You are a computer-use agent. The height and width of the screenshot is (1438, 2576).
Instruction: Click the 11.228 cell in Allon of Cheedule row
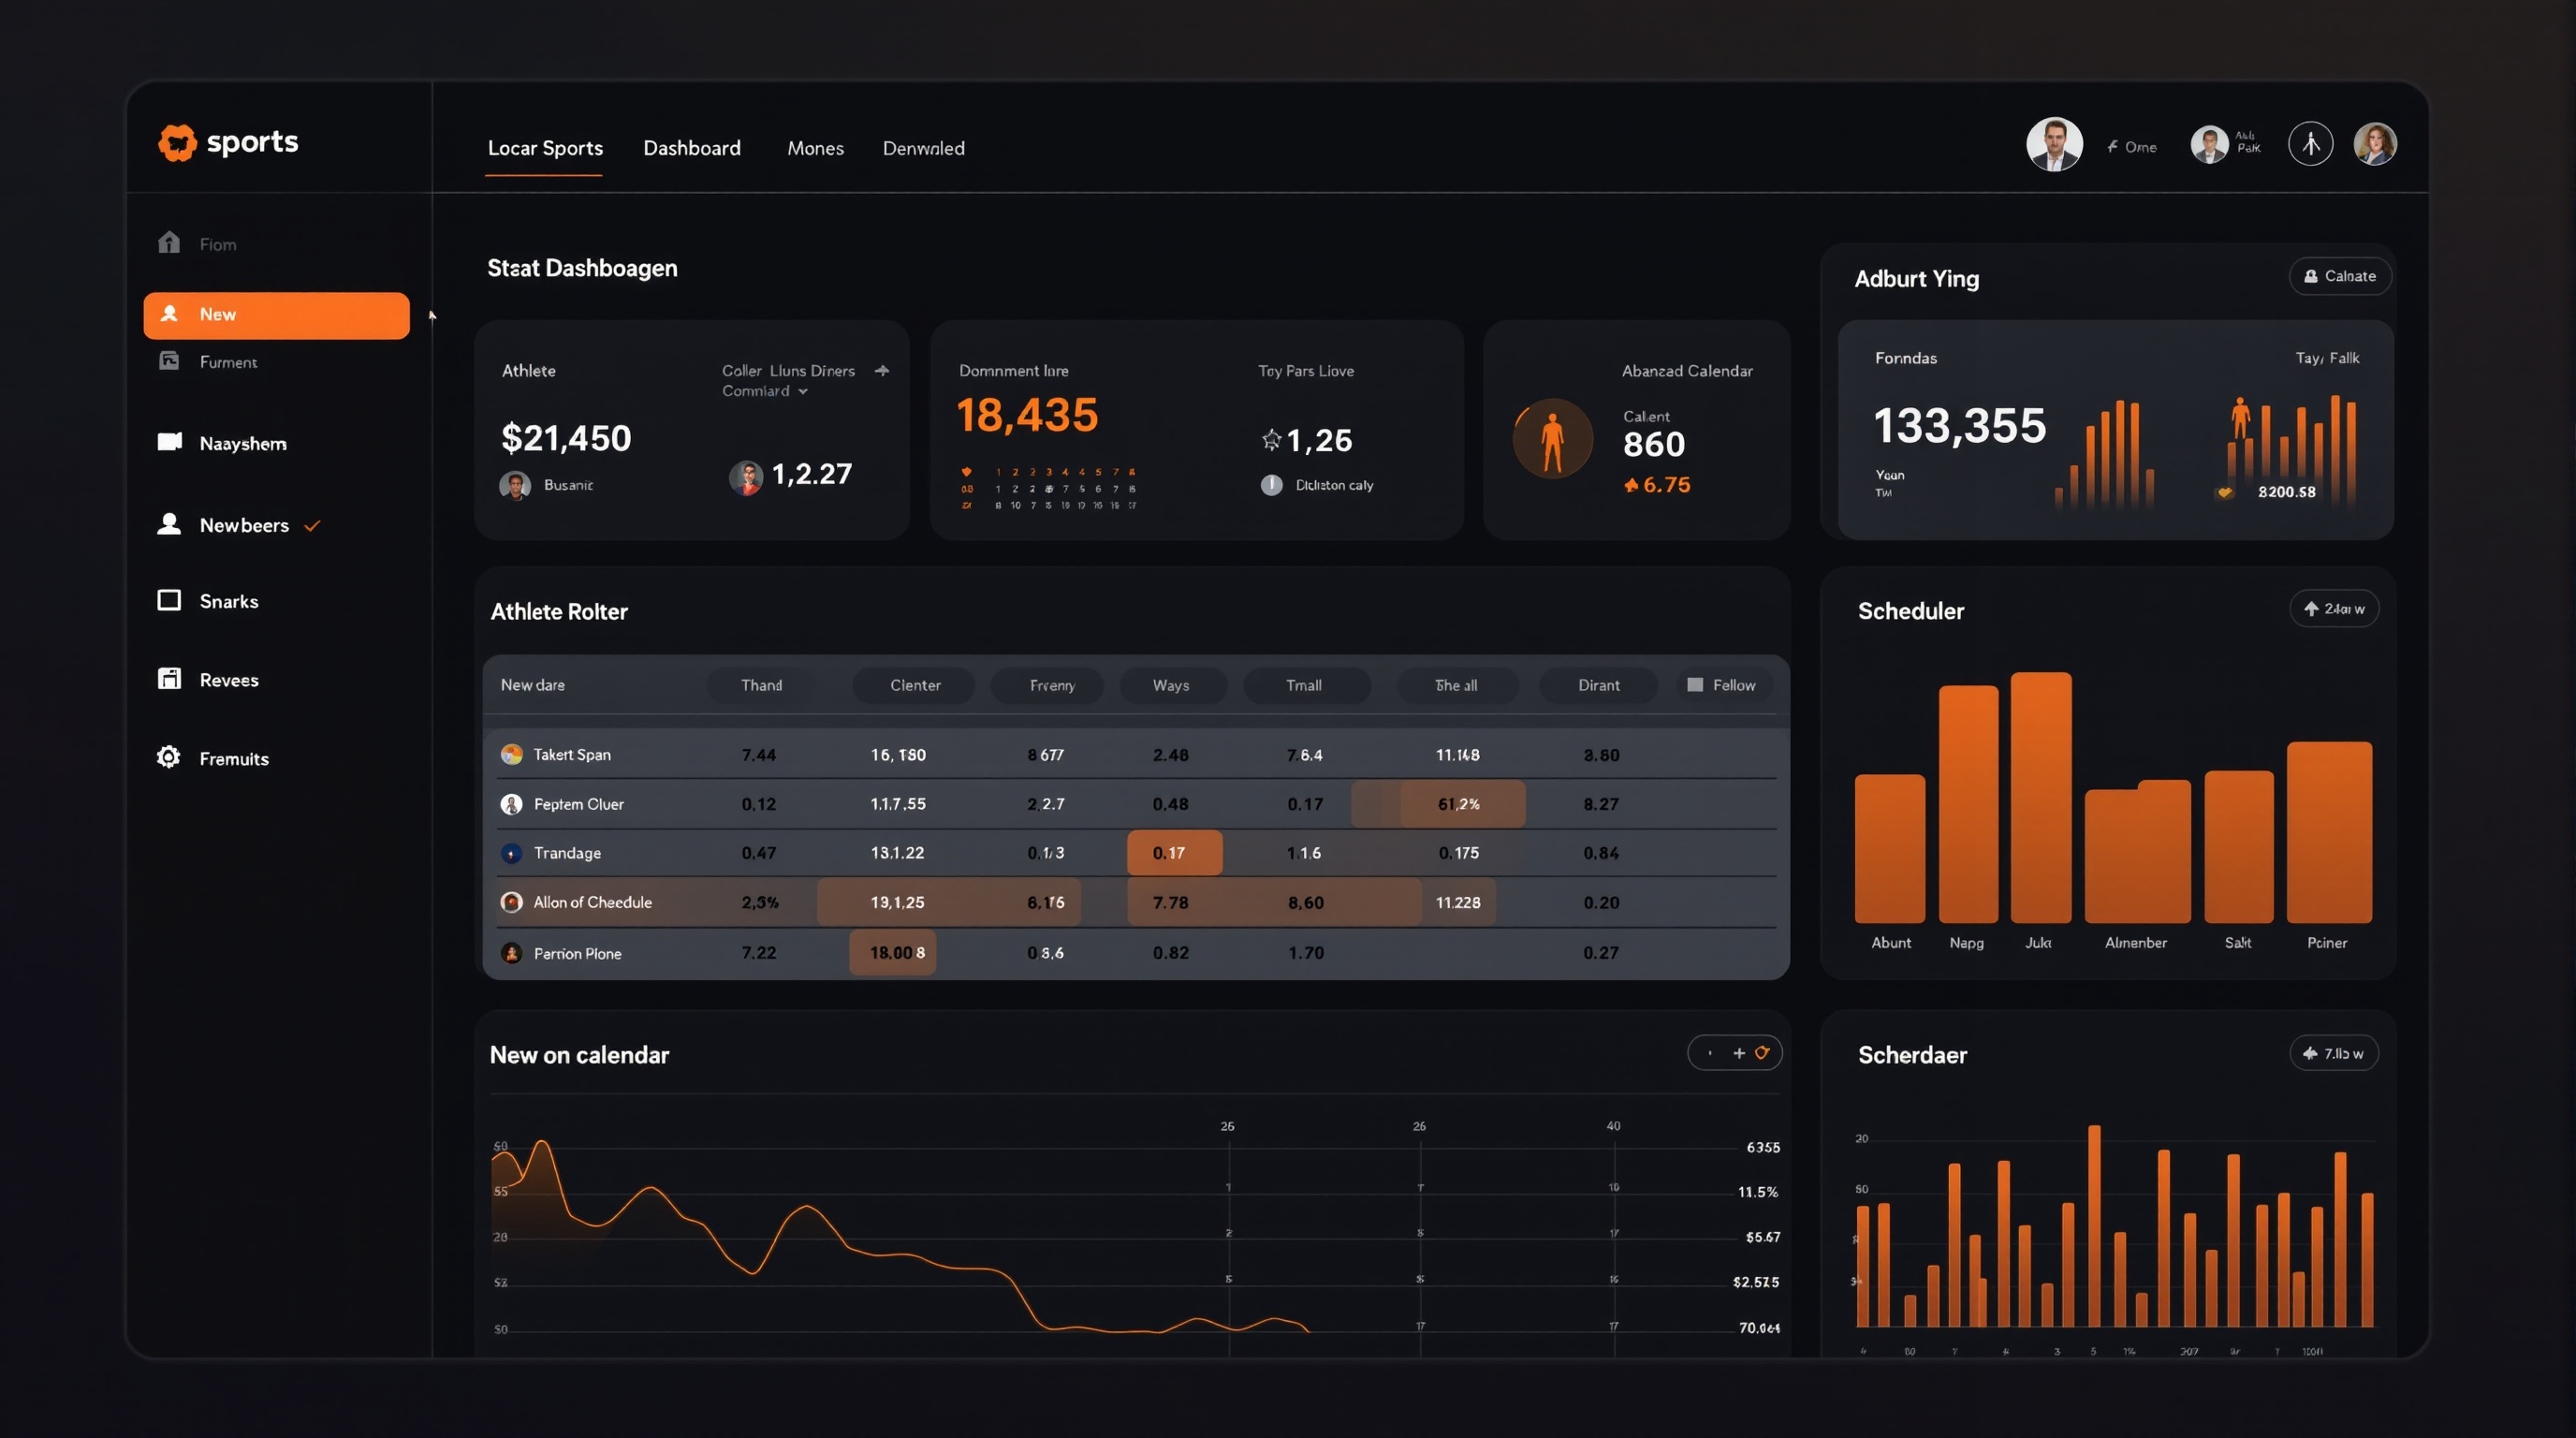click(x=1457, y=902)
